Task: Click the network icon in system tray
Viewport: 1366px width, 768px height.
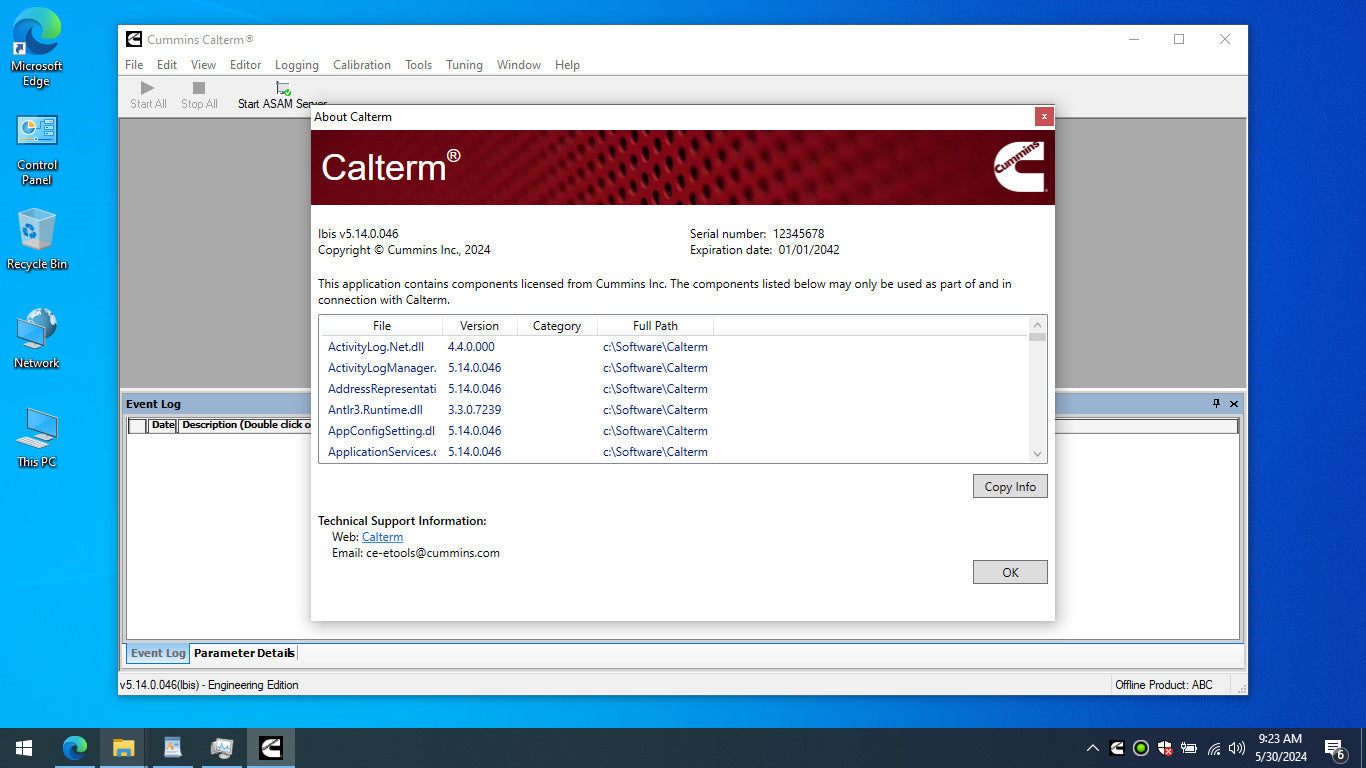Action: (1214, 748)
